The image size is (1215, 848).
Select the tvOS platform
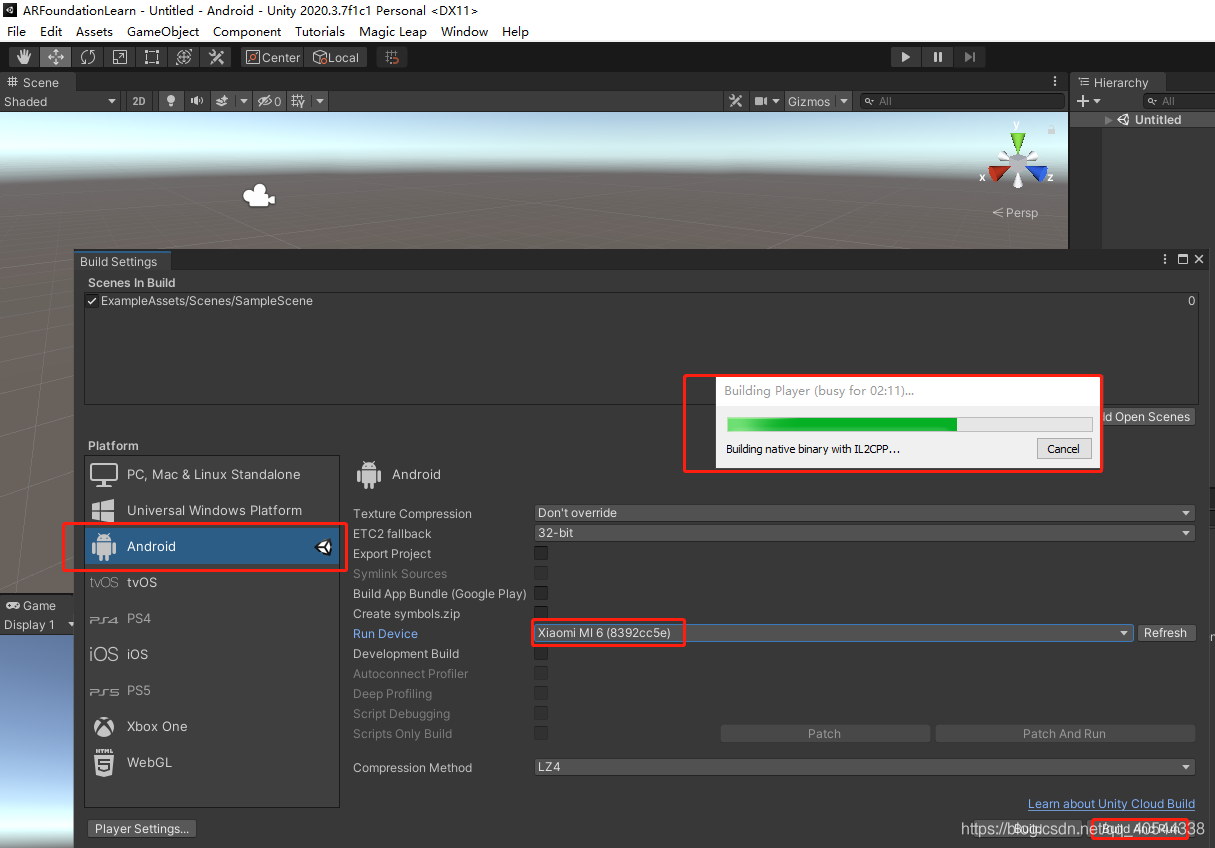212,582
